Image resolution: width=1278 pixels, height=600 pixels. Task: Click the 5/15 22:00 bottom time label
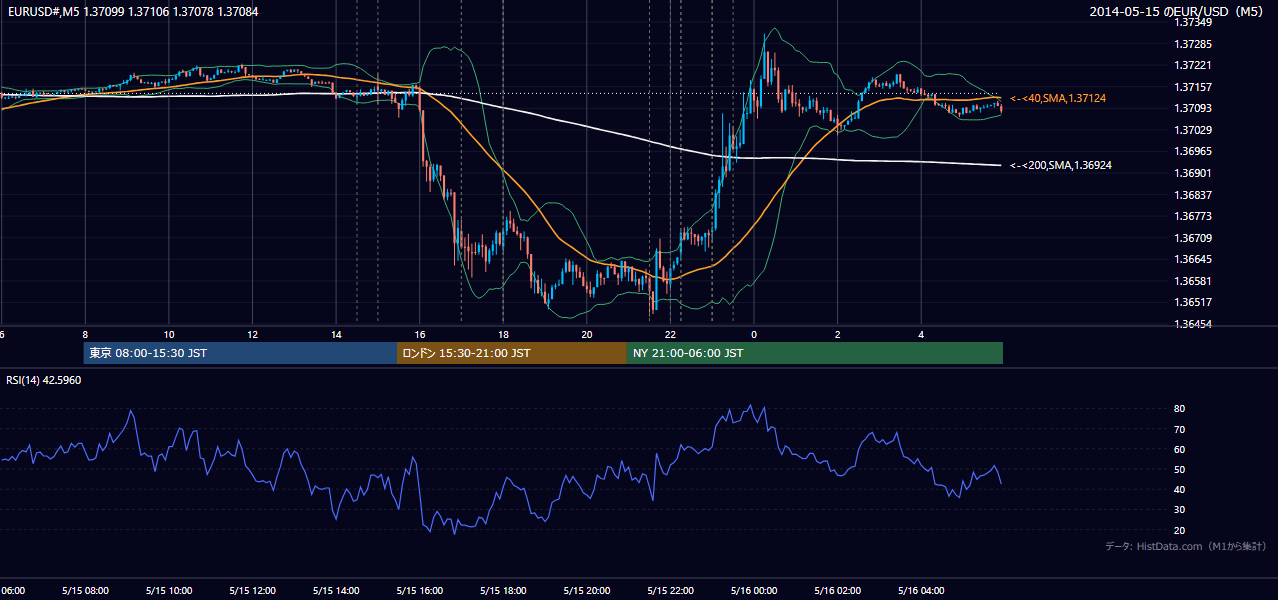coord(670,590)
